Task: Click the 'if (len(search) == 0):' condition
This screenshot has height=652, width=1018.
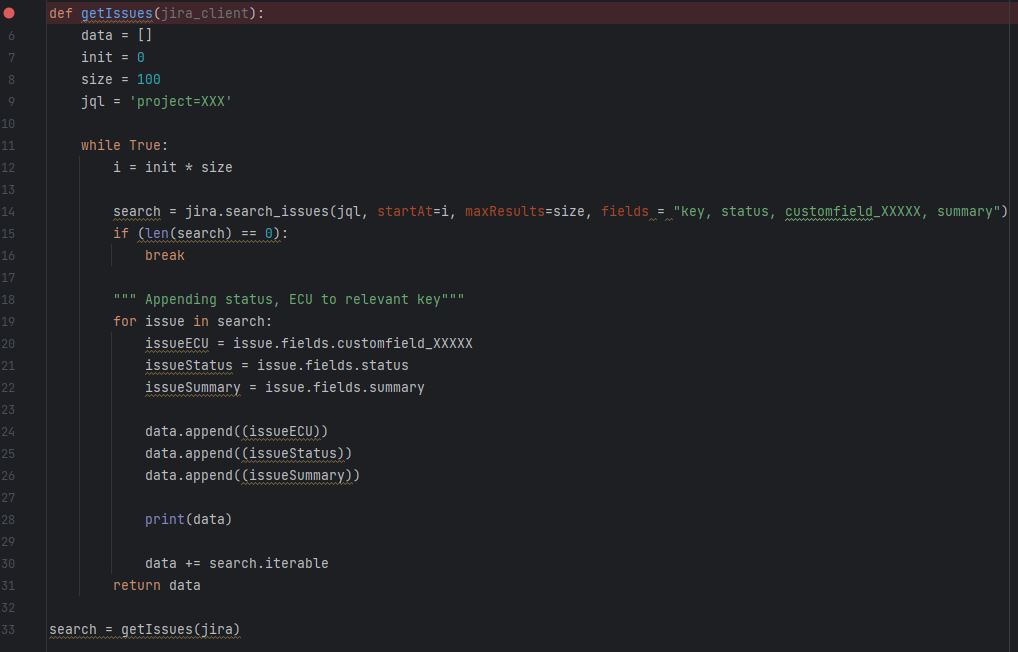Action: pyautogui.click(x=201, y=234)
